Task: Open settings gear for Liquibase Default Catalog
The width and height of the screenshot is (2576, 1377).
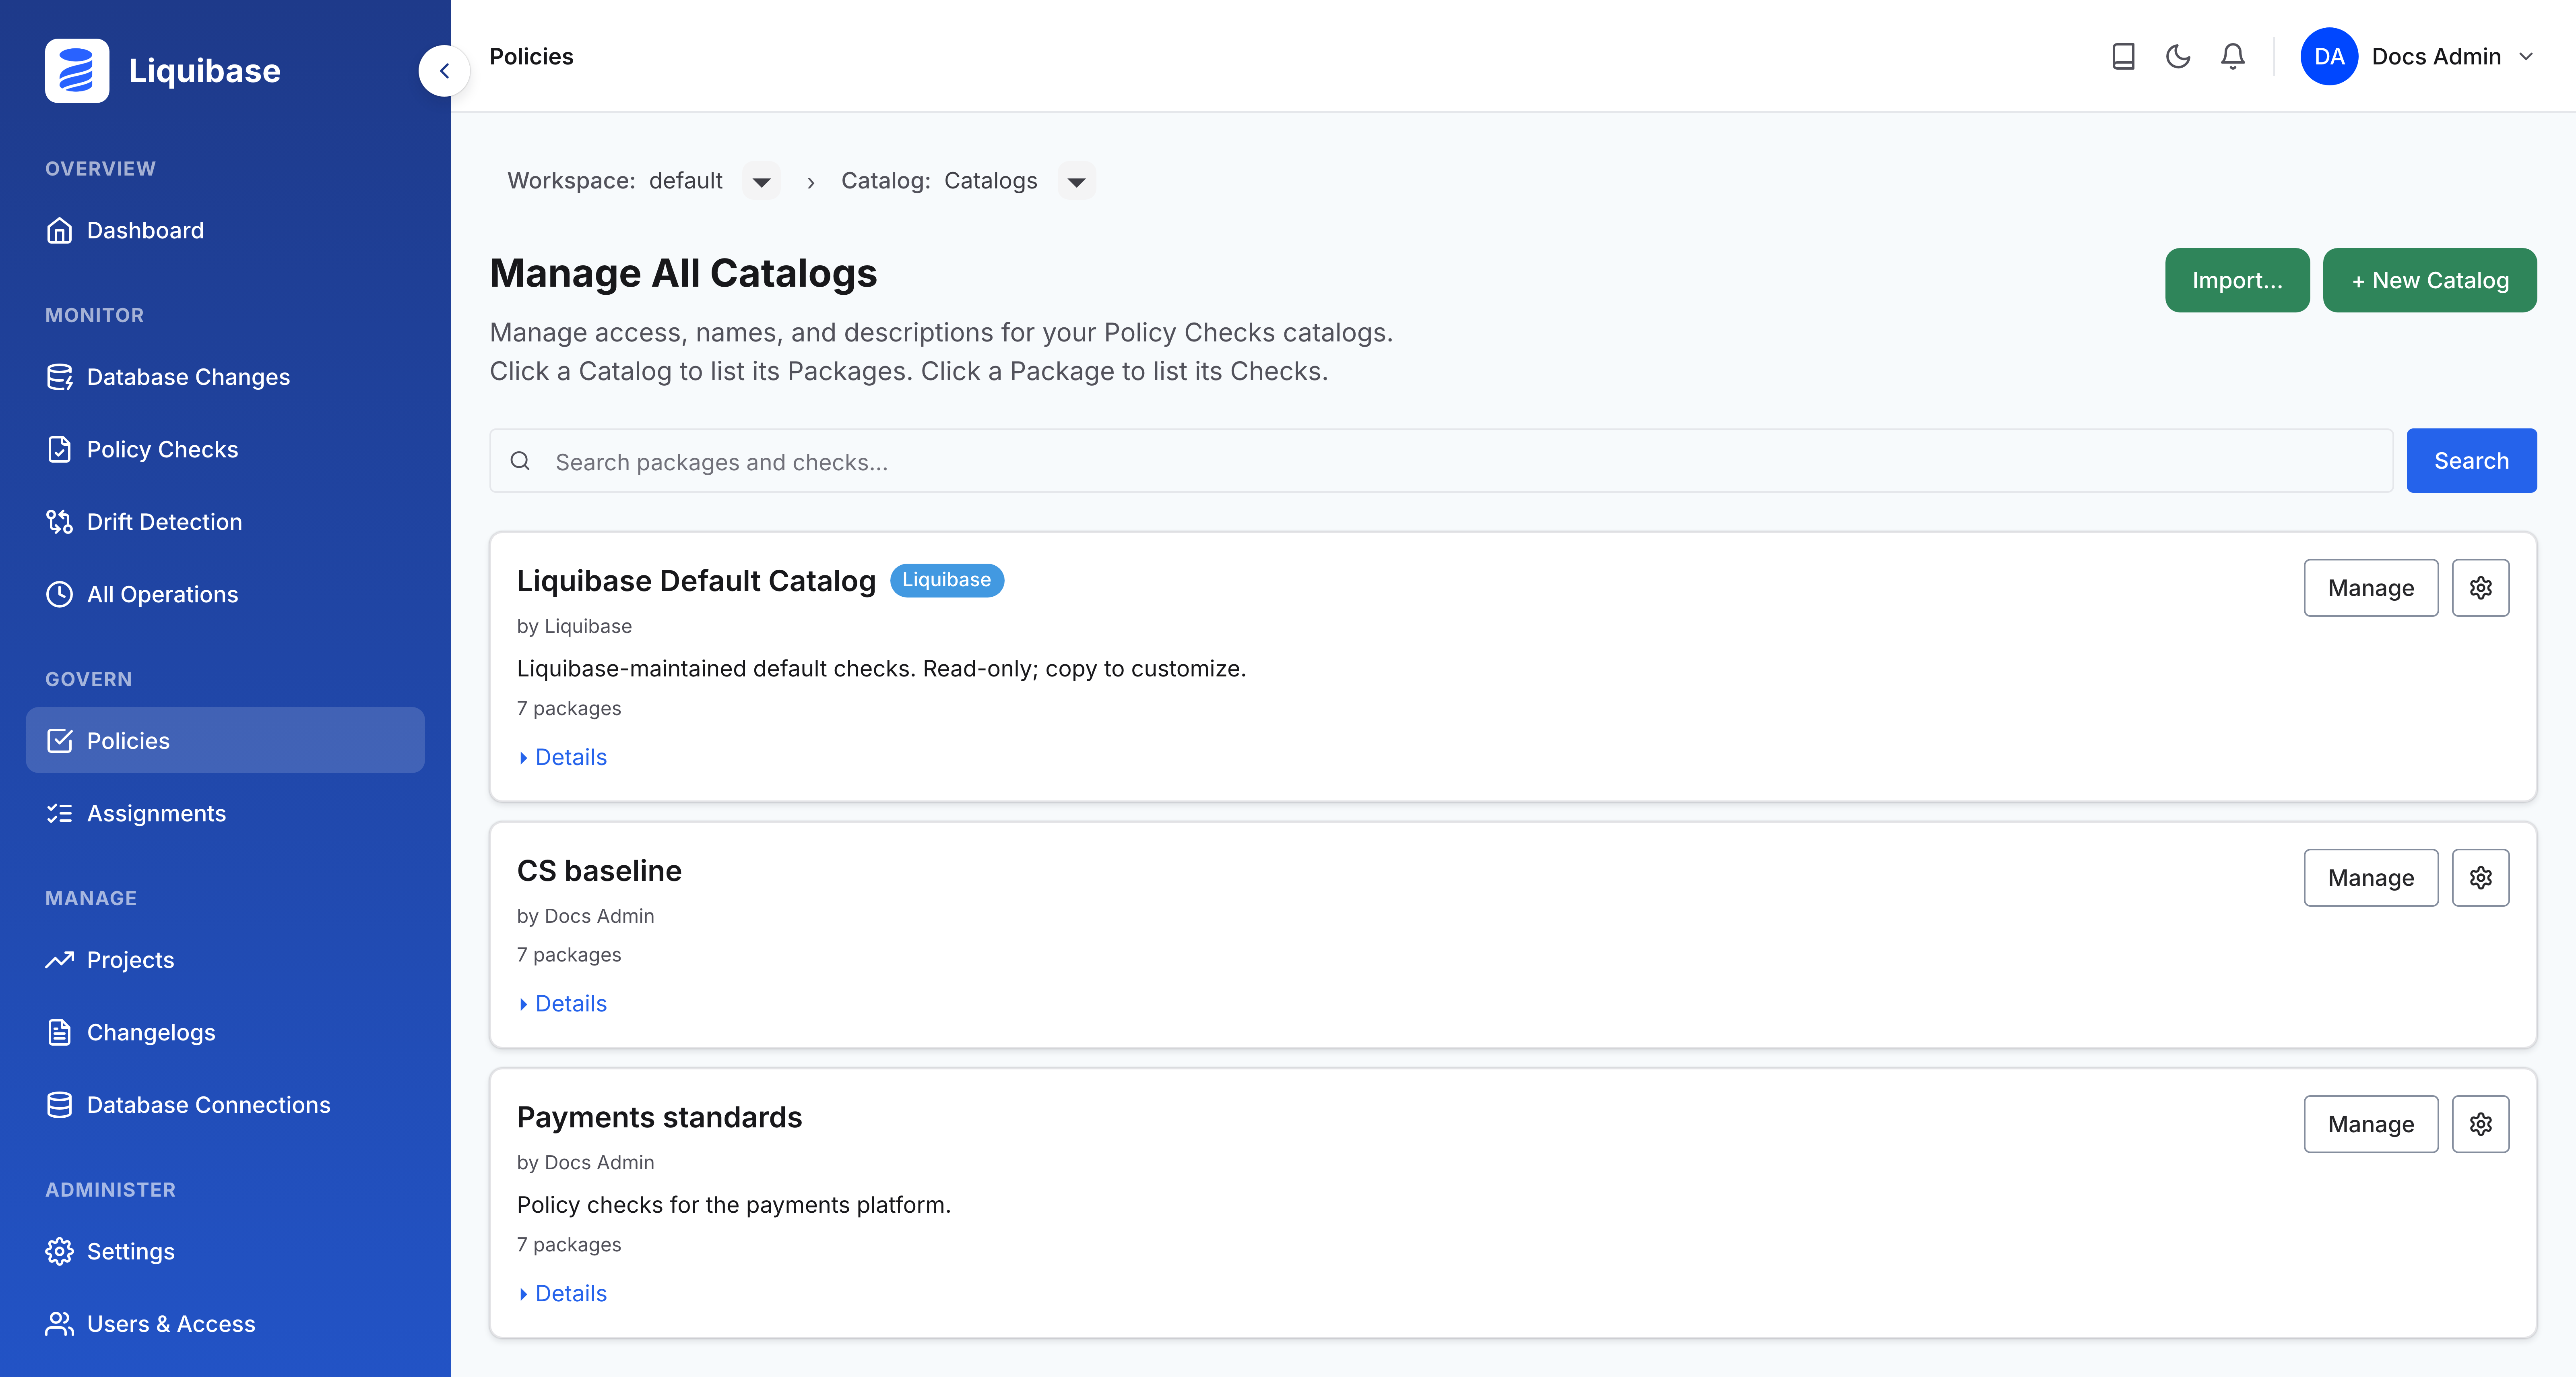Action: [x=2480, y=588]
